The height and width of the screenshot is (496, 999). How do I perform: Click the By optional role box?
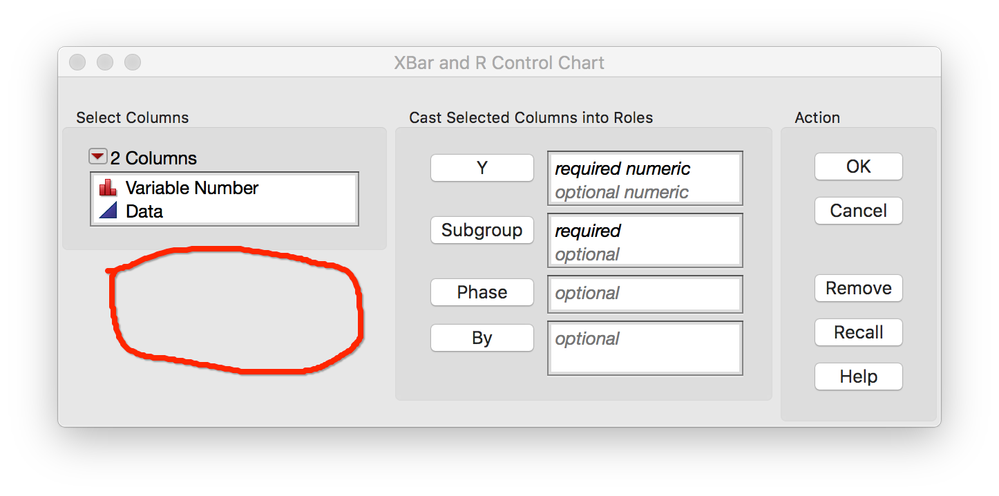pyautogui.click(x=645, y=348)
